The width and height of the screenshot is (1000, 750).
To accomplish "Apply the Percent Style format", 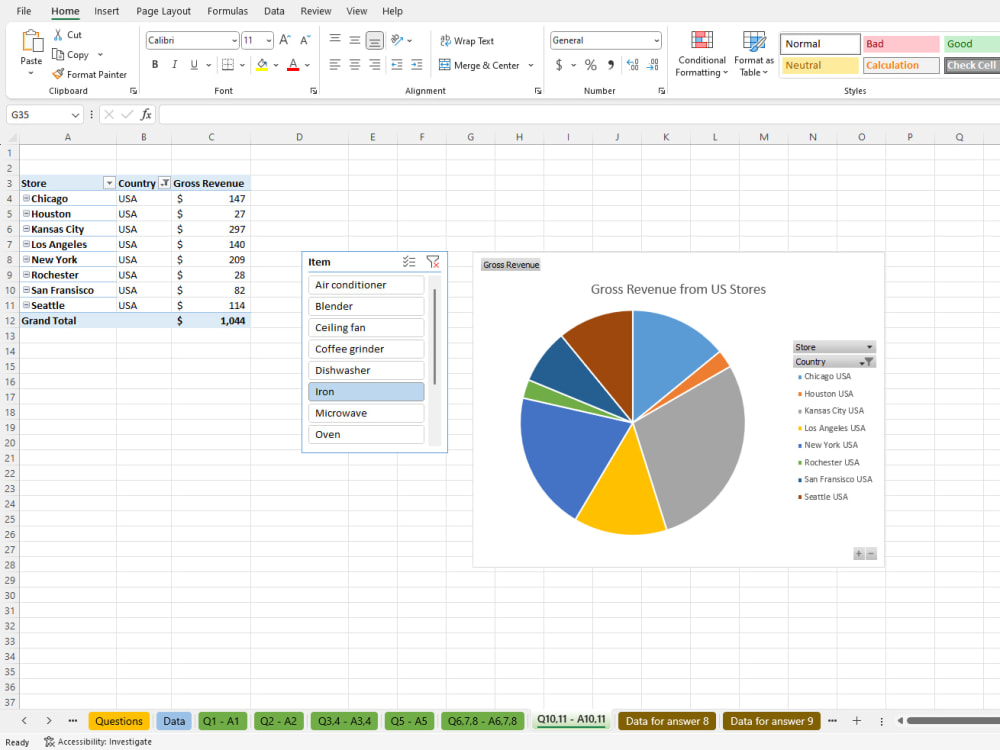I will coord(590,64).
